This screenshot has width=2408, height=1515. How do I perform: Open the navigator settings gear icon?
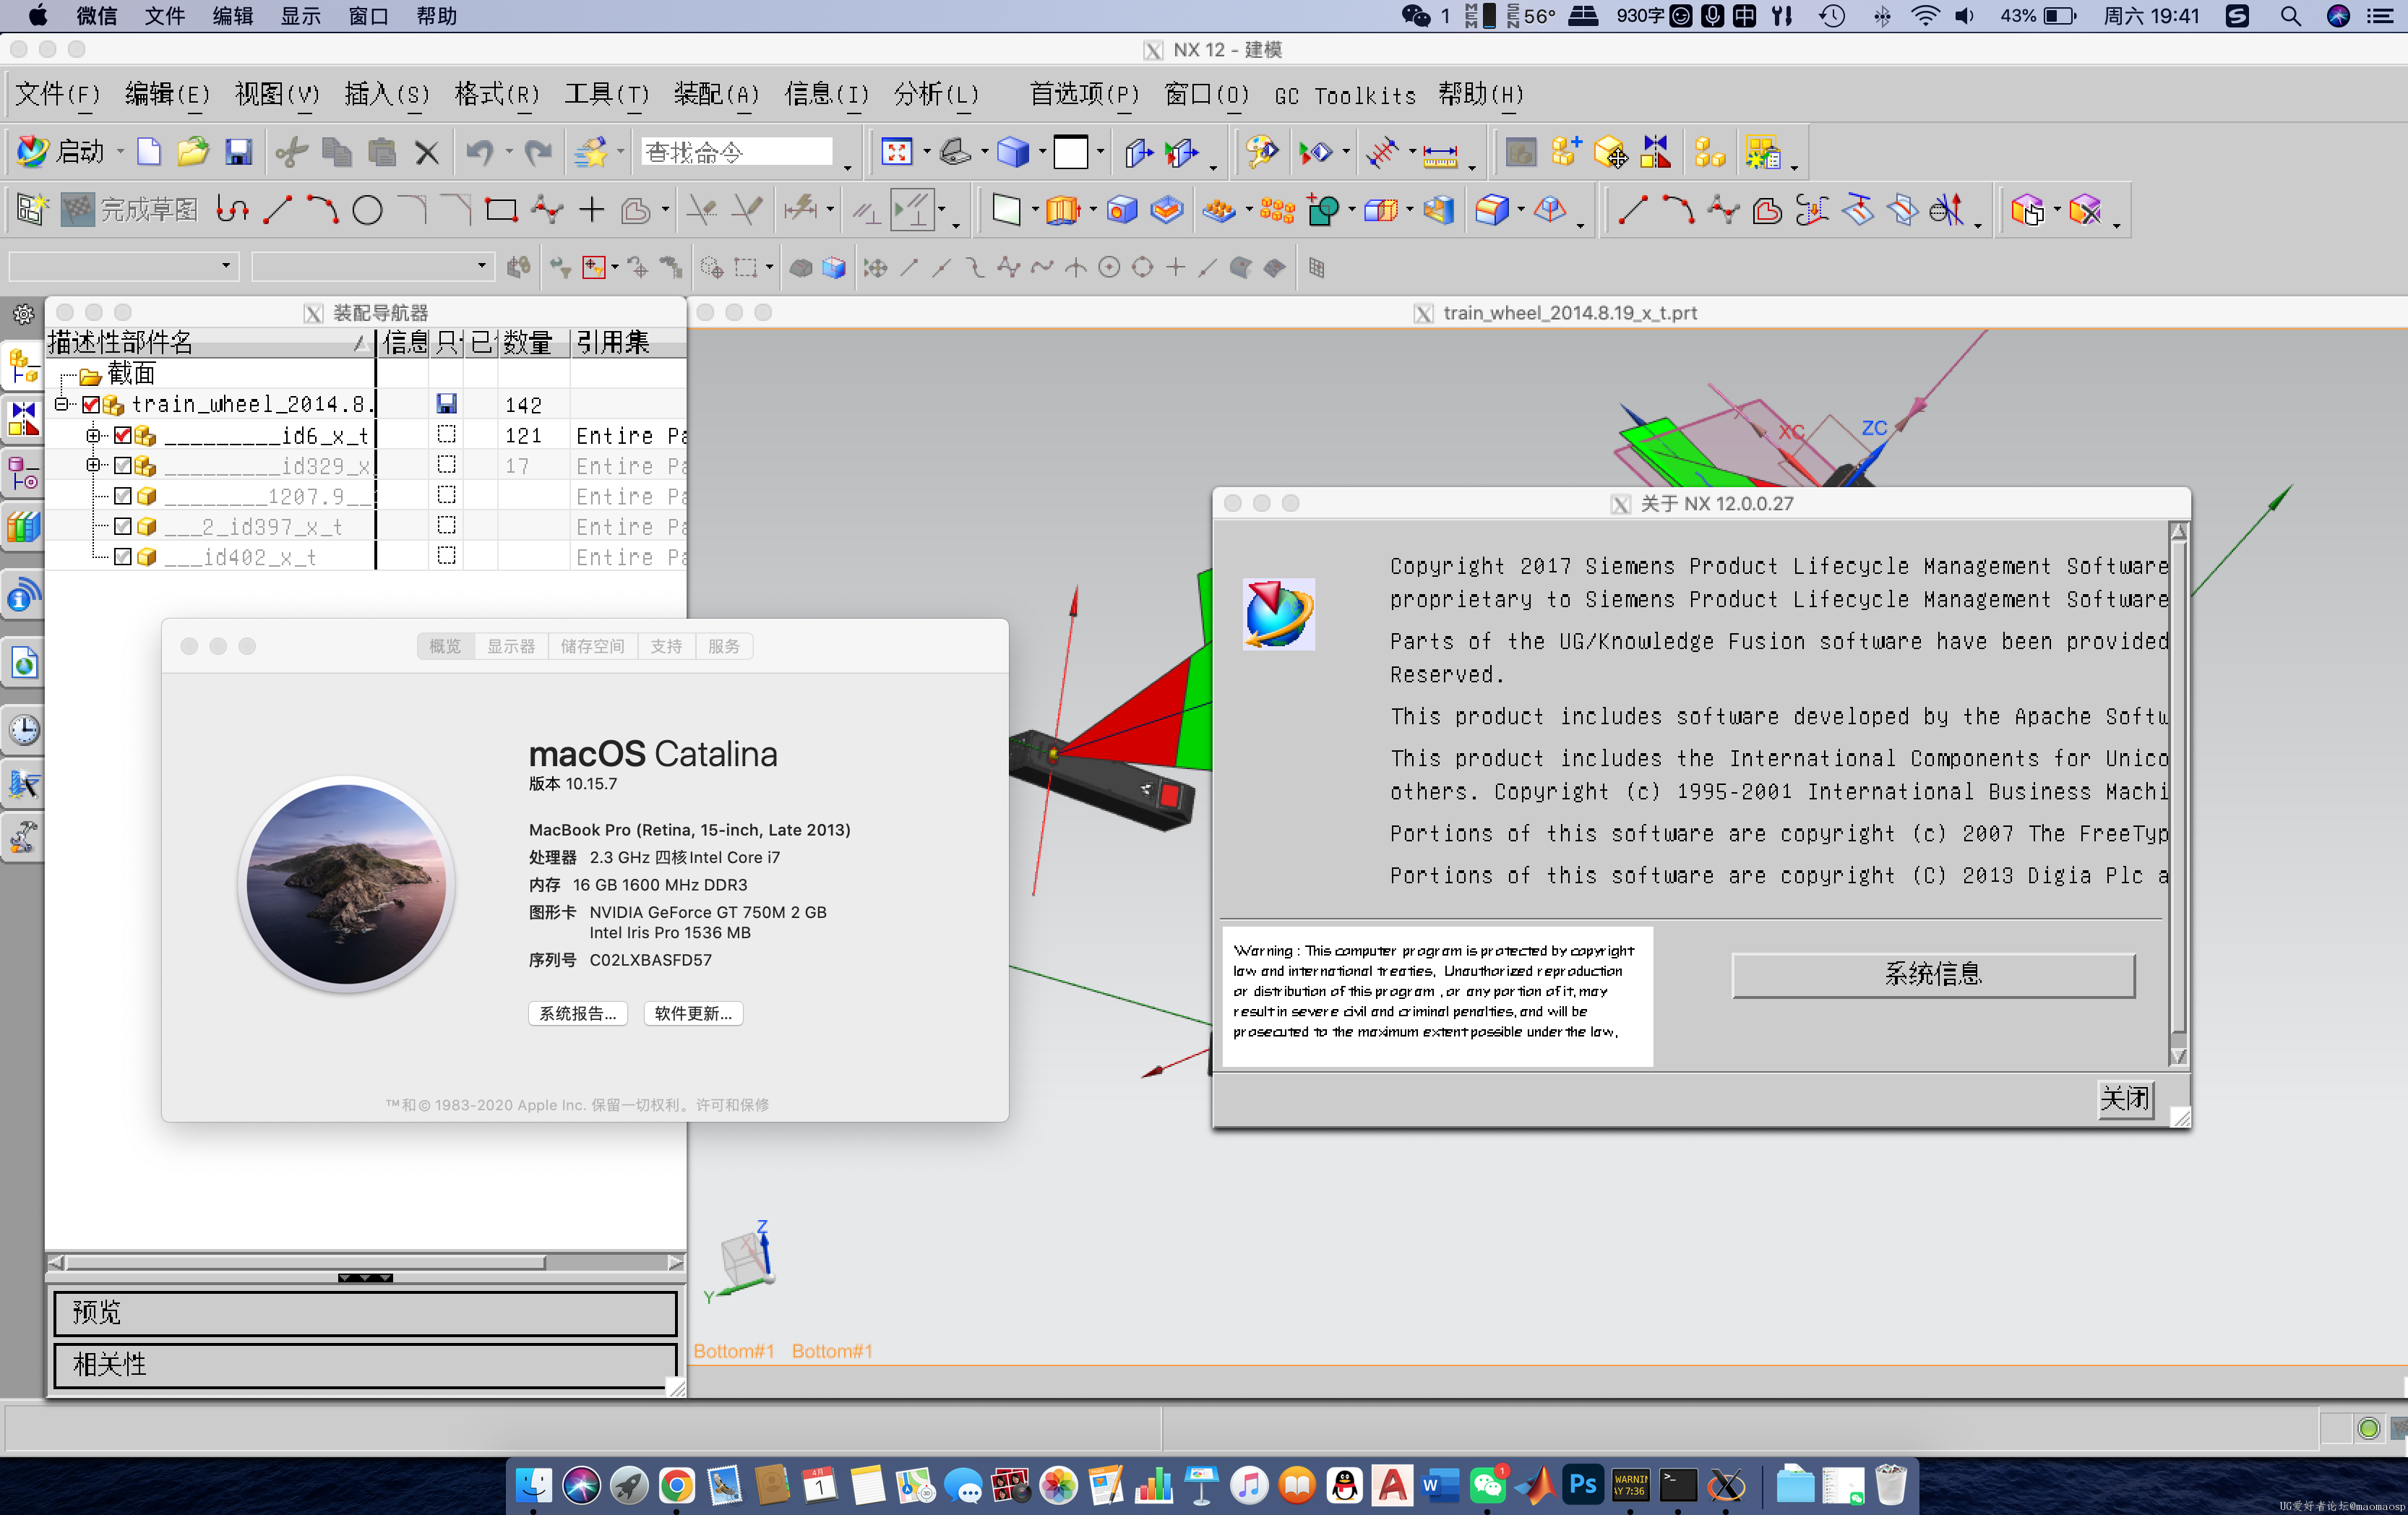[22, 314]
